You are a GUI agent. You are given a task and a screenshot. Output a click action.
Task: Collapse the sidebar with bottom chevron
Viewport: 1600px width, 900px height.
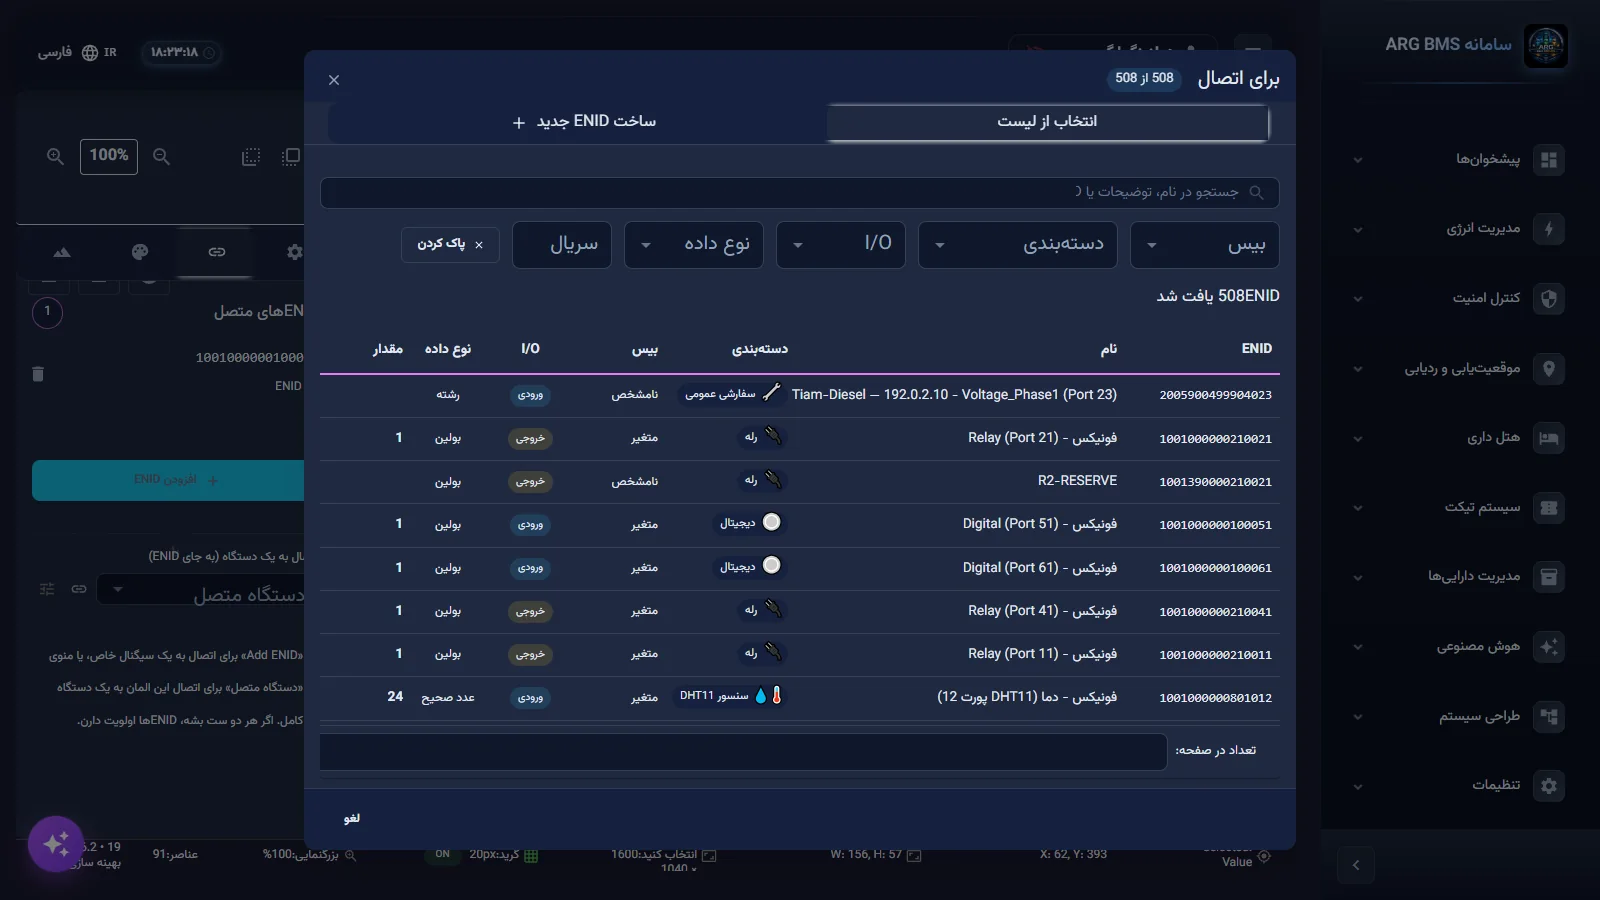pos(1356,865)
